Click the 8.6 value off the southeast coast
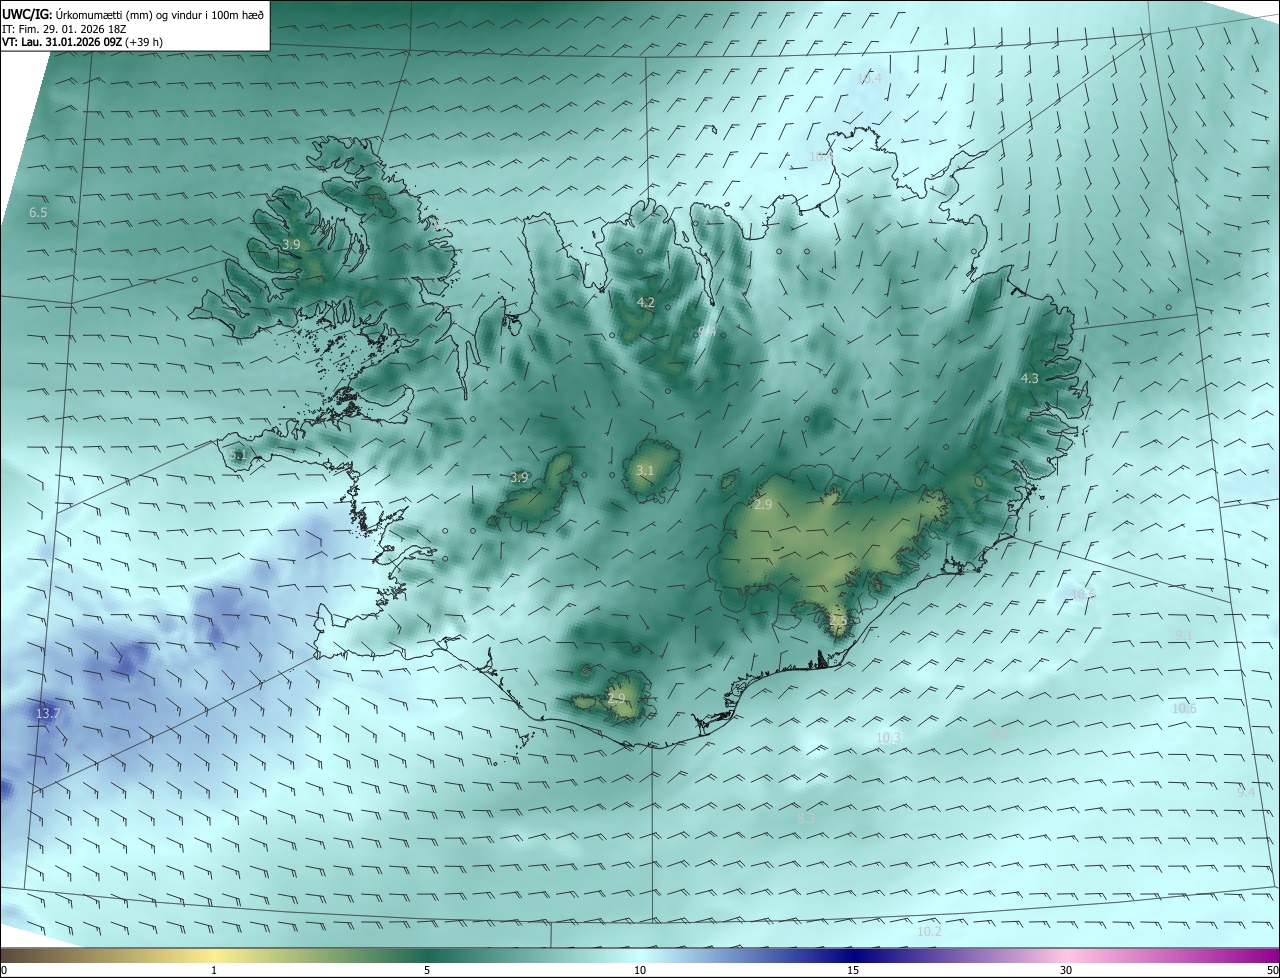The width and height of the screenshot is (1280, 978). [997, 733]
